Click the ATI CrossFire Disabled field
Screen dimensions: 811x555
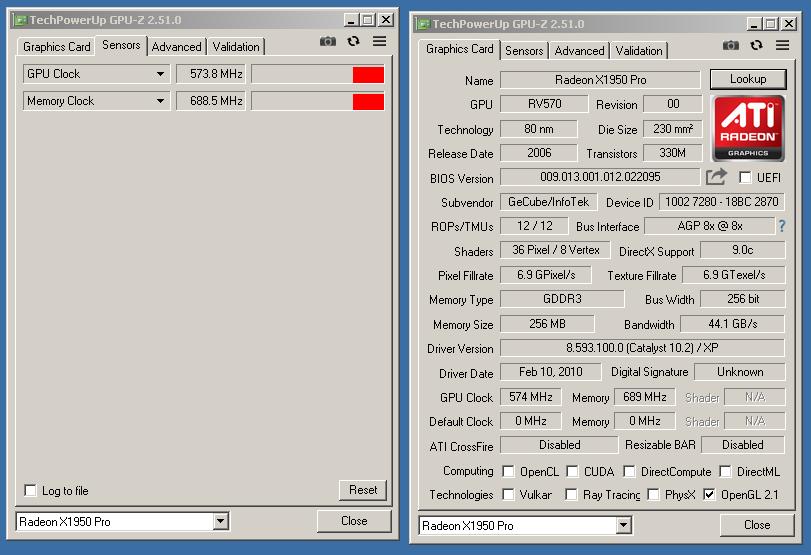[559, 445]
